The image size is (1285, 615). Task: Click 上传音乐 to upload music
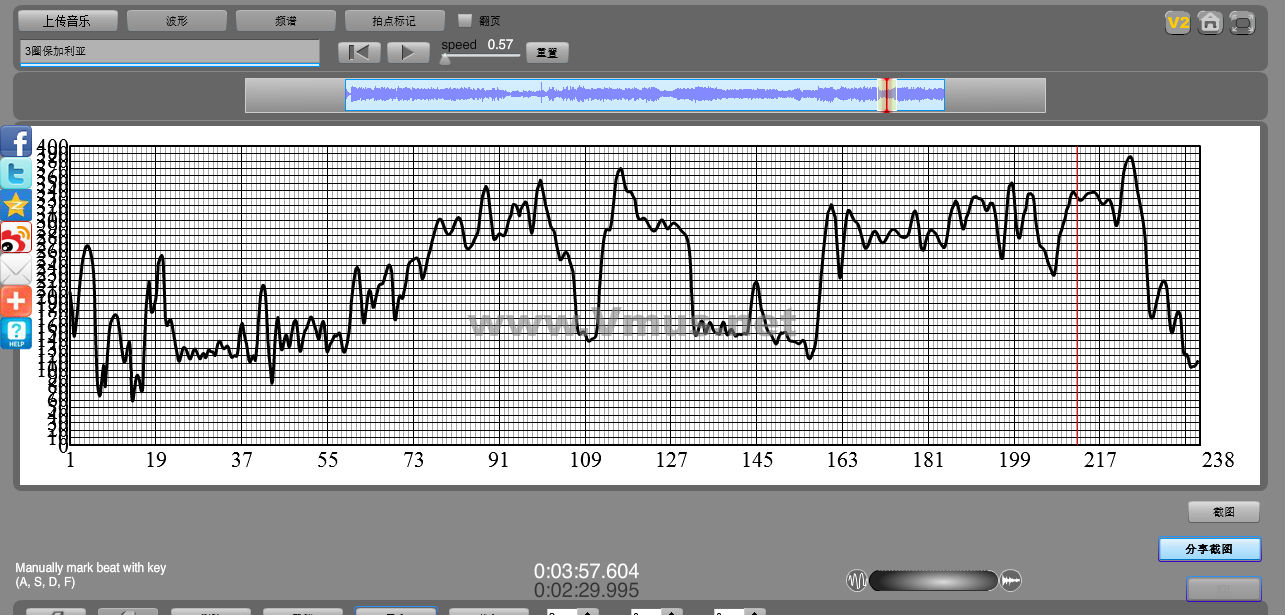(68, 20)
